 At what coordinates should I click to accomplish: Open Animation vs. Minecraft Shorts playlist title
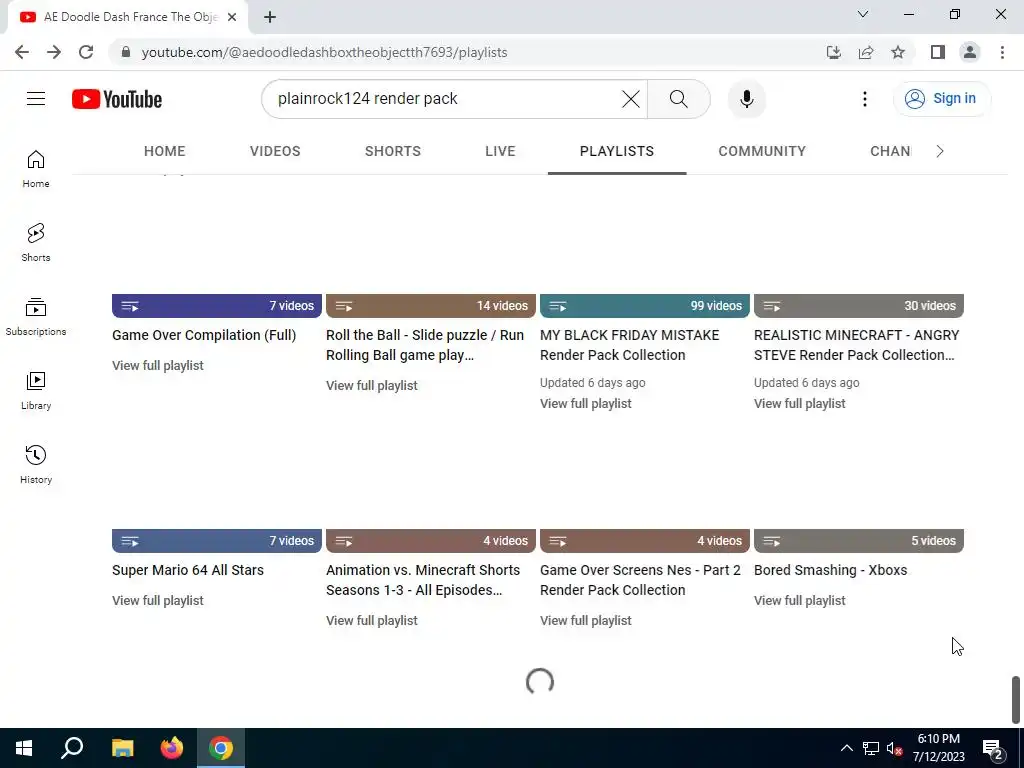coord(423,580)
